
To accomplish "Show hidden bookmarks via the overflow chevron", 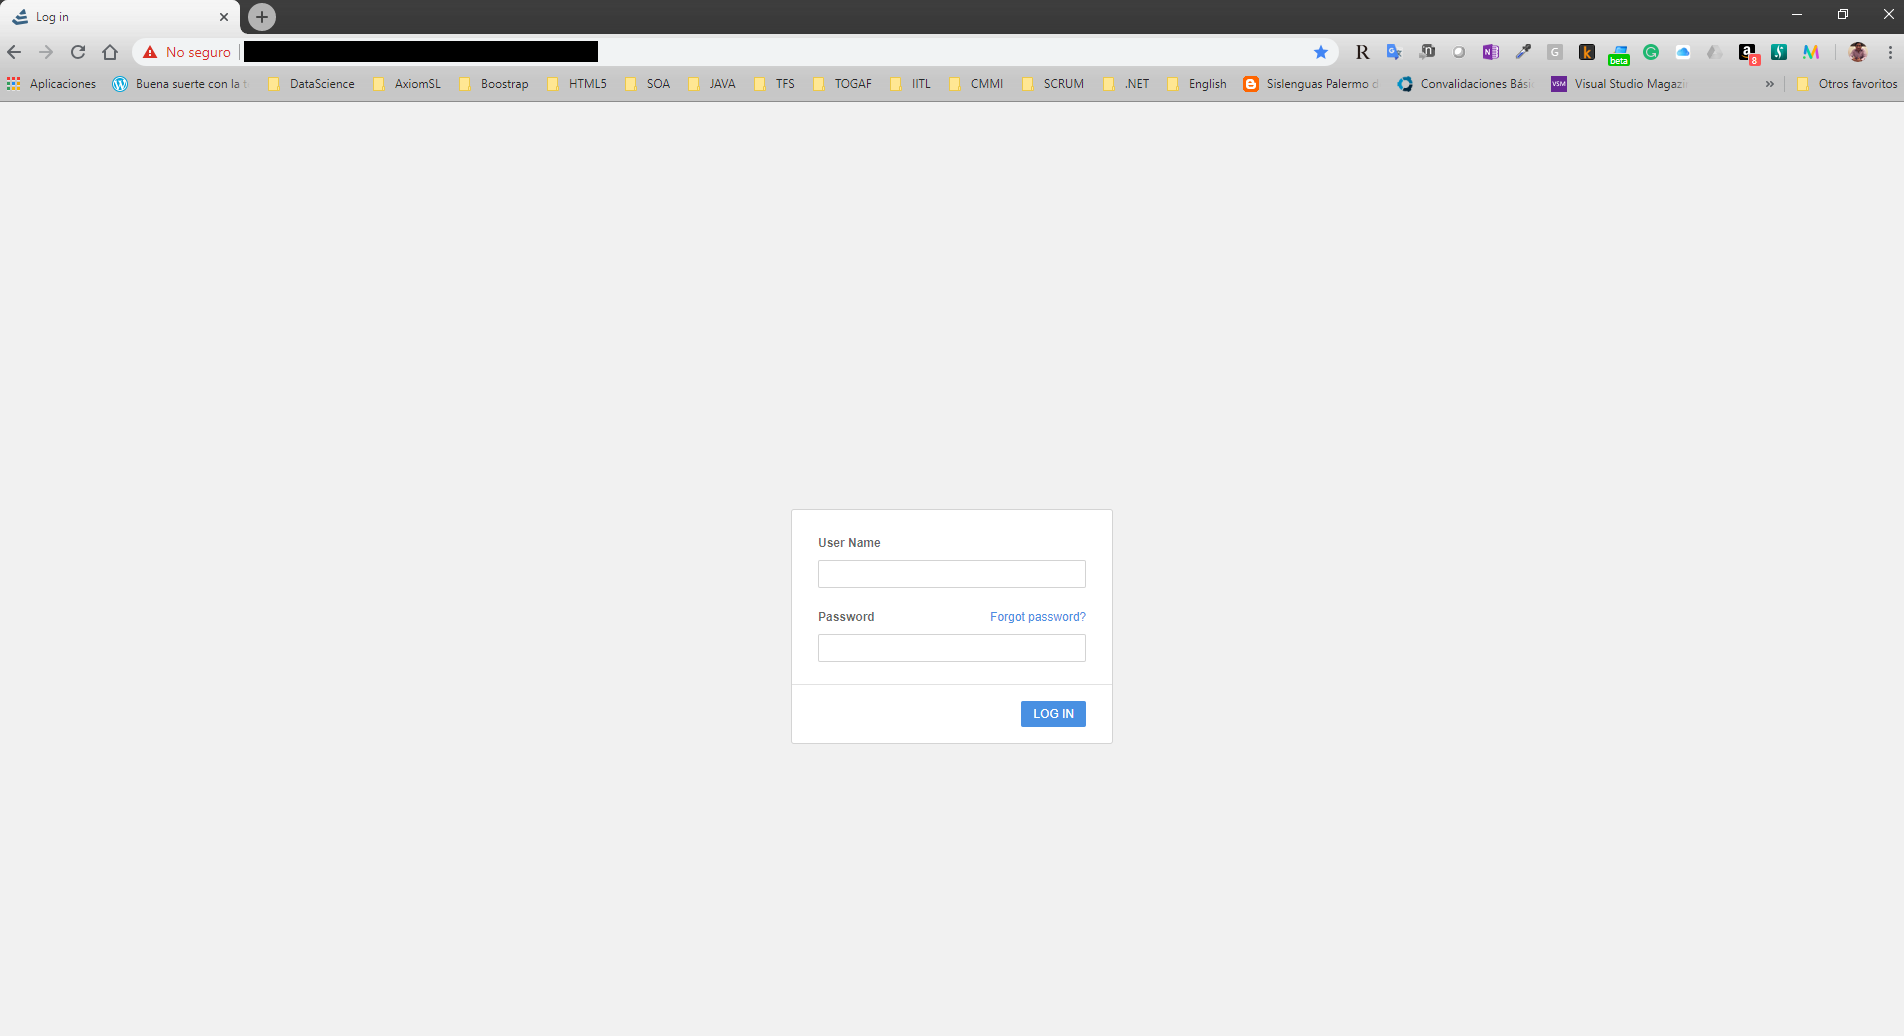I will tap(1770, 84).
